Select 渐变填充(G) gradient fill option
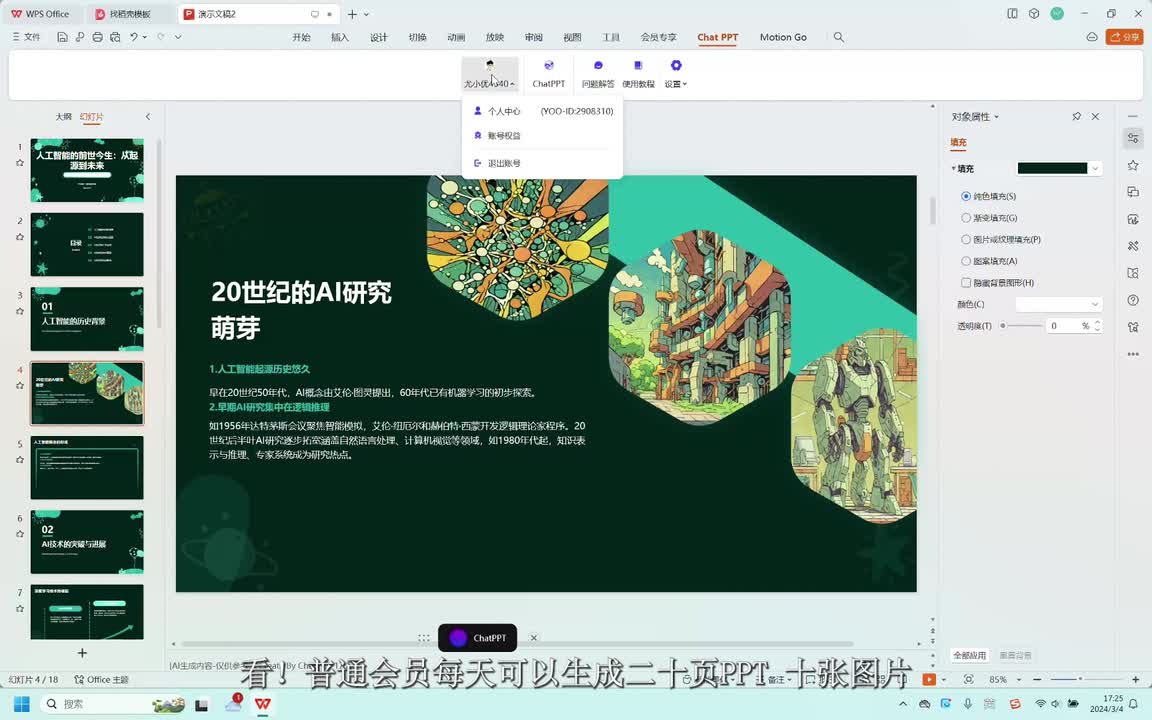This screenshot has height=720, width=1152. [966, 218]
